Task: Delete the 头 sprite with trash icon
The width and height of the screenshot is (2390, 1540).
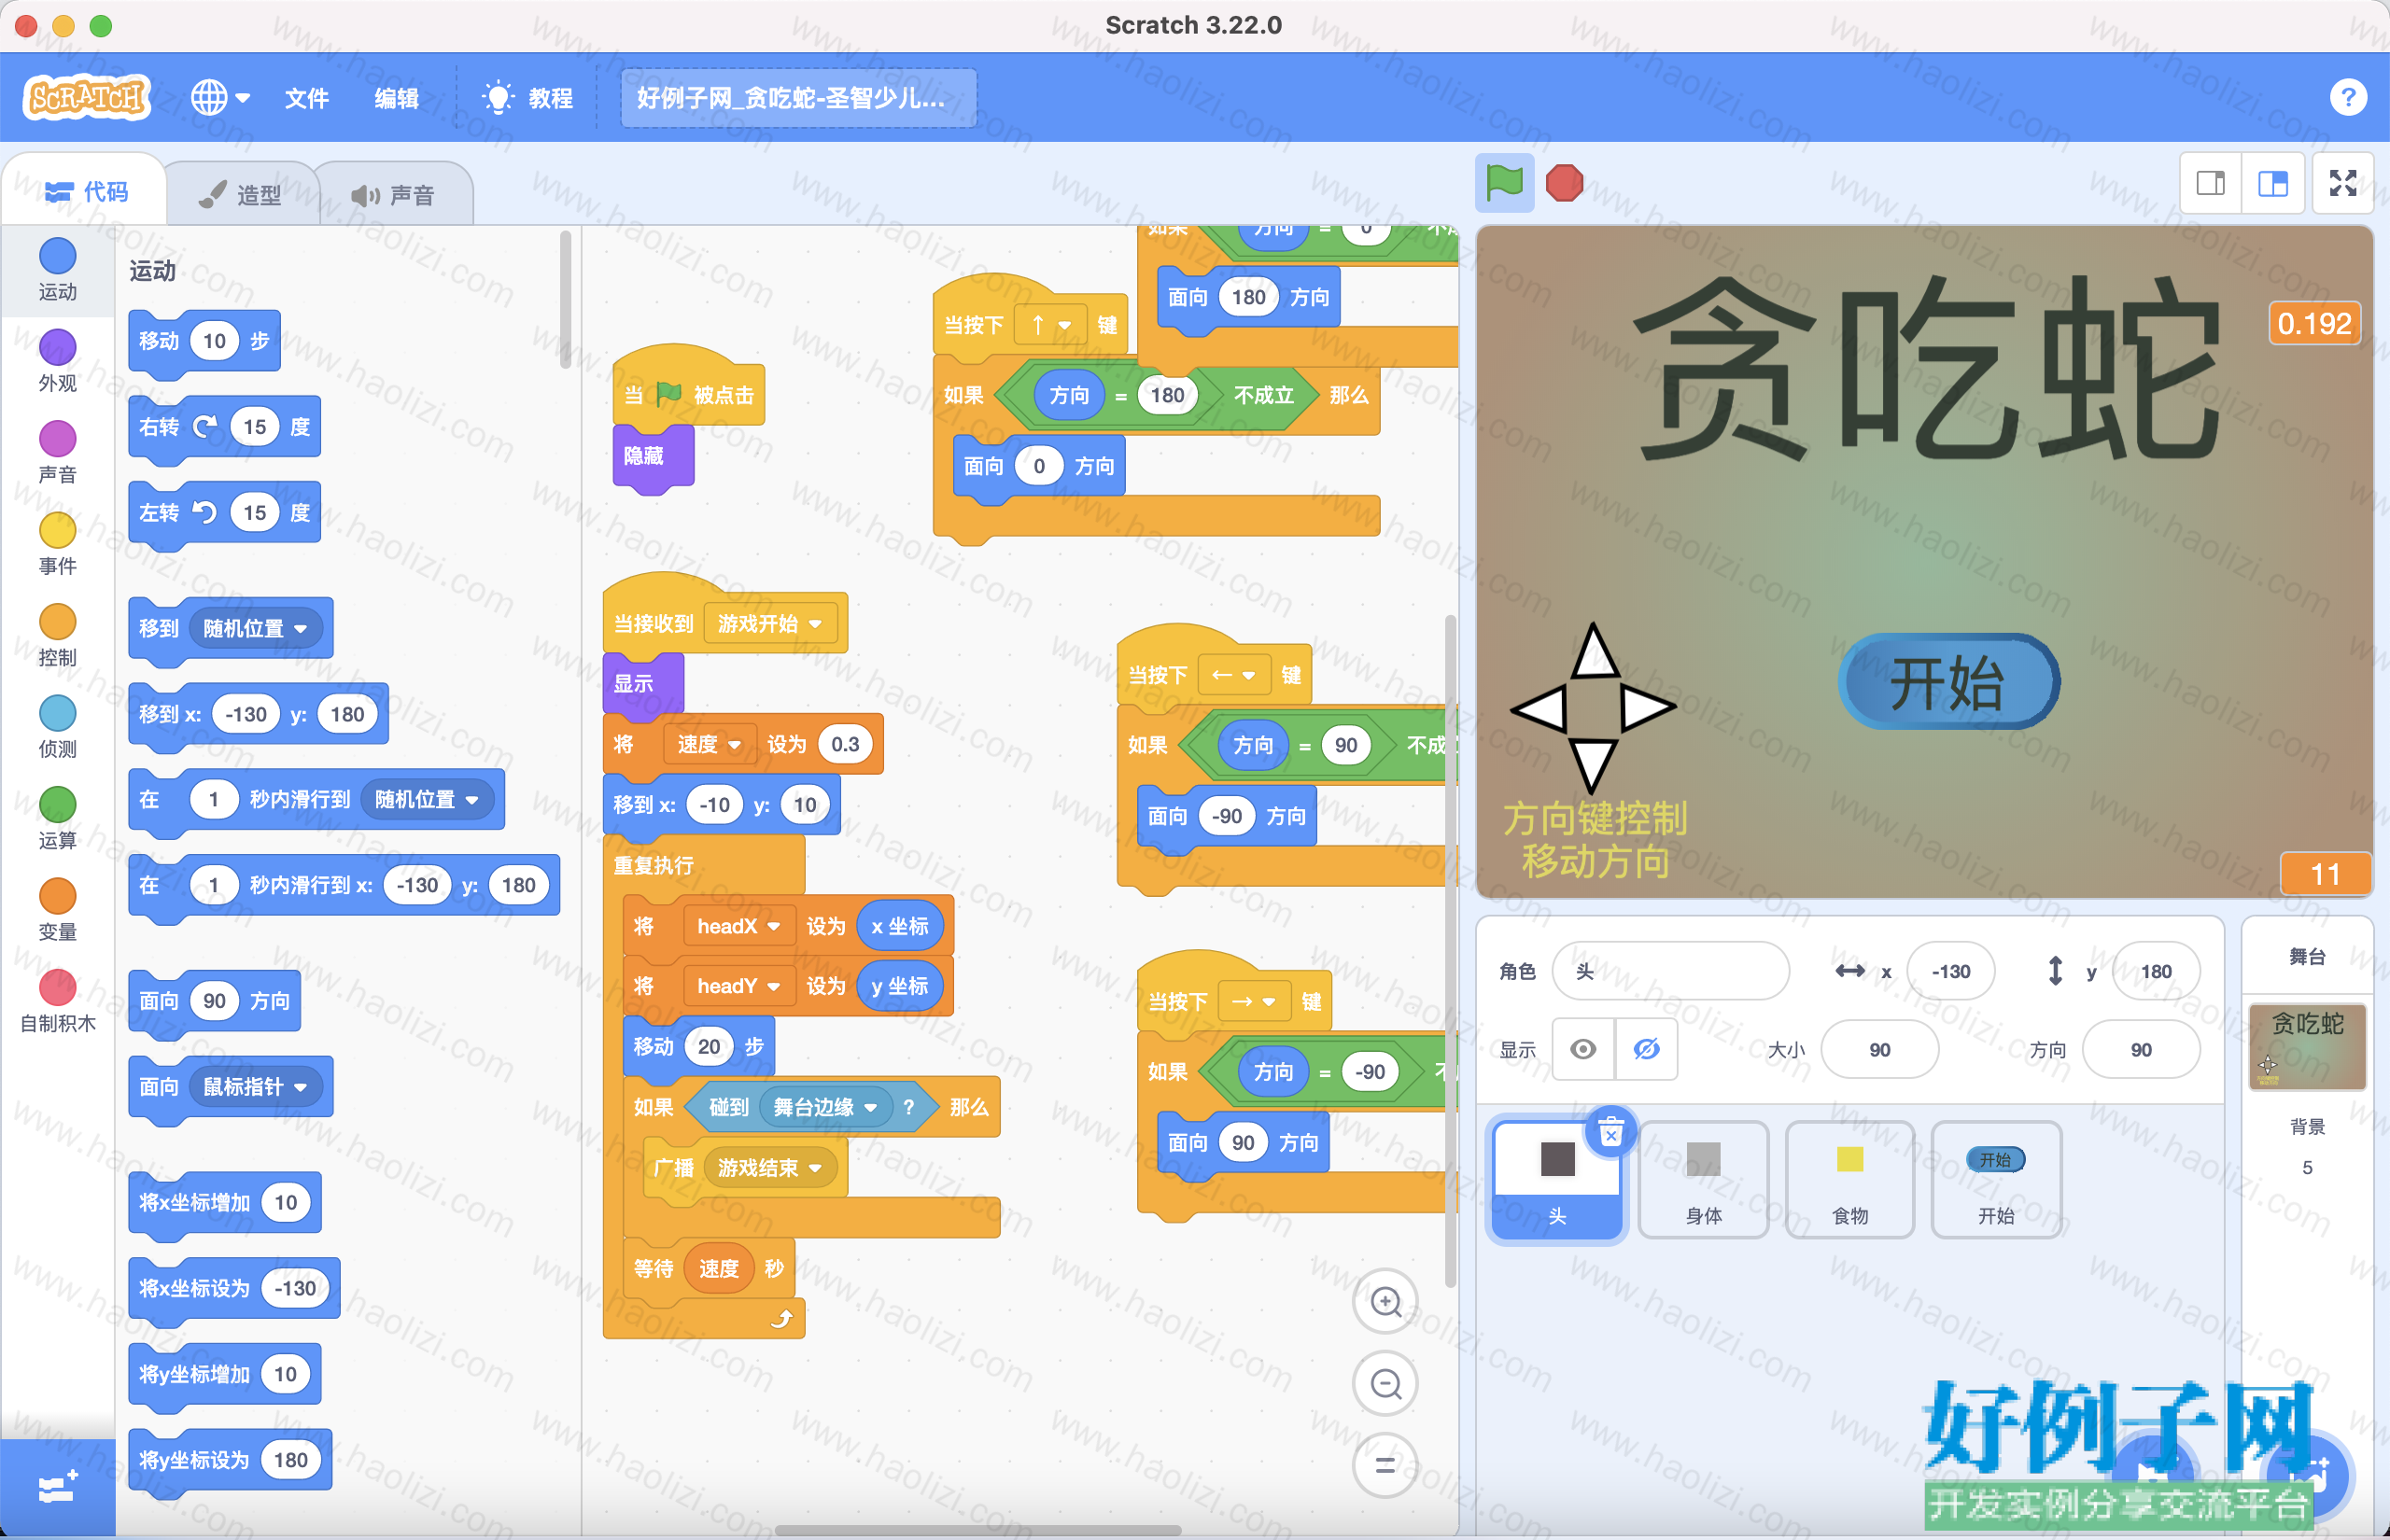Action: coord(1611,1133)
